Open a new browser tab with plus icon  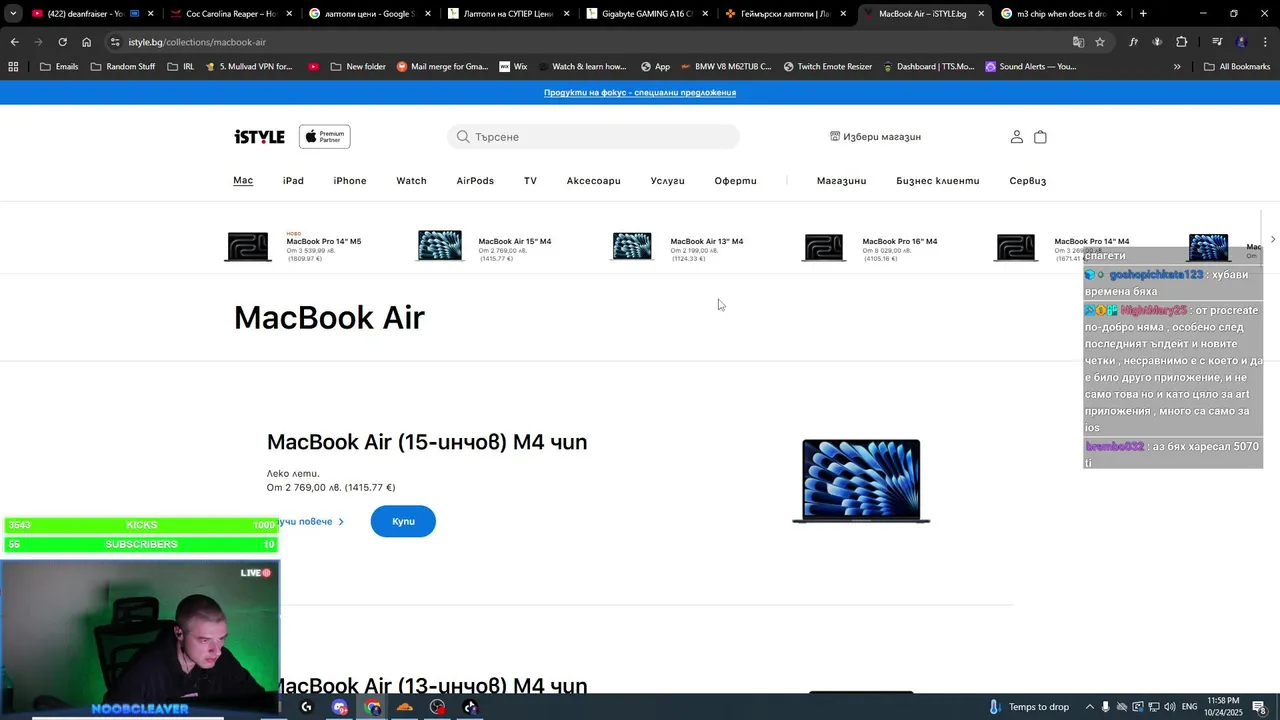coord(1143,14)
